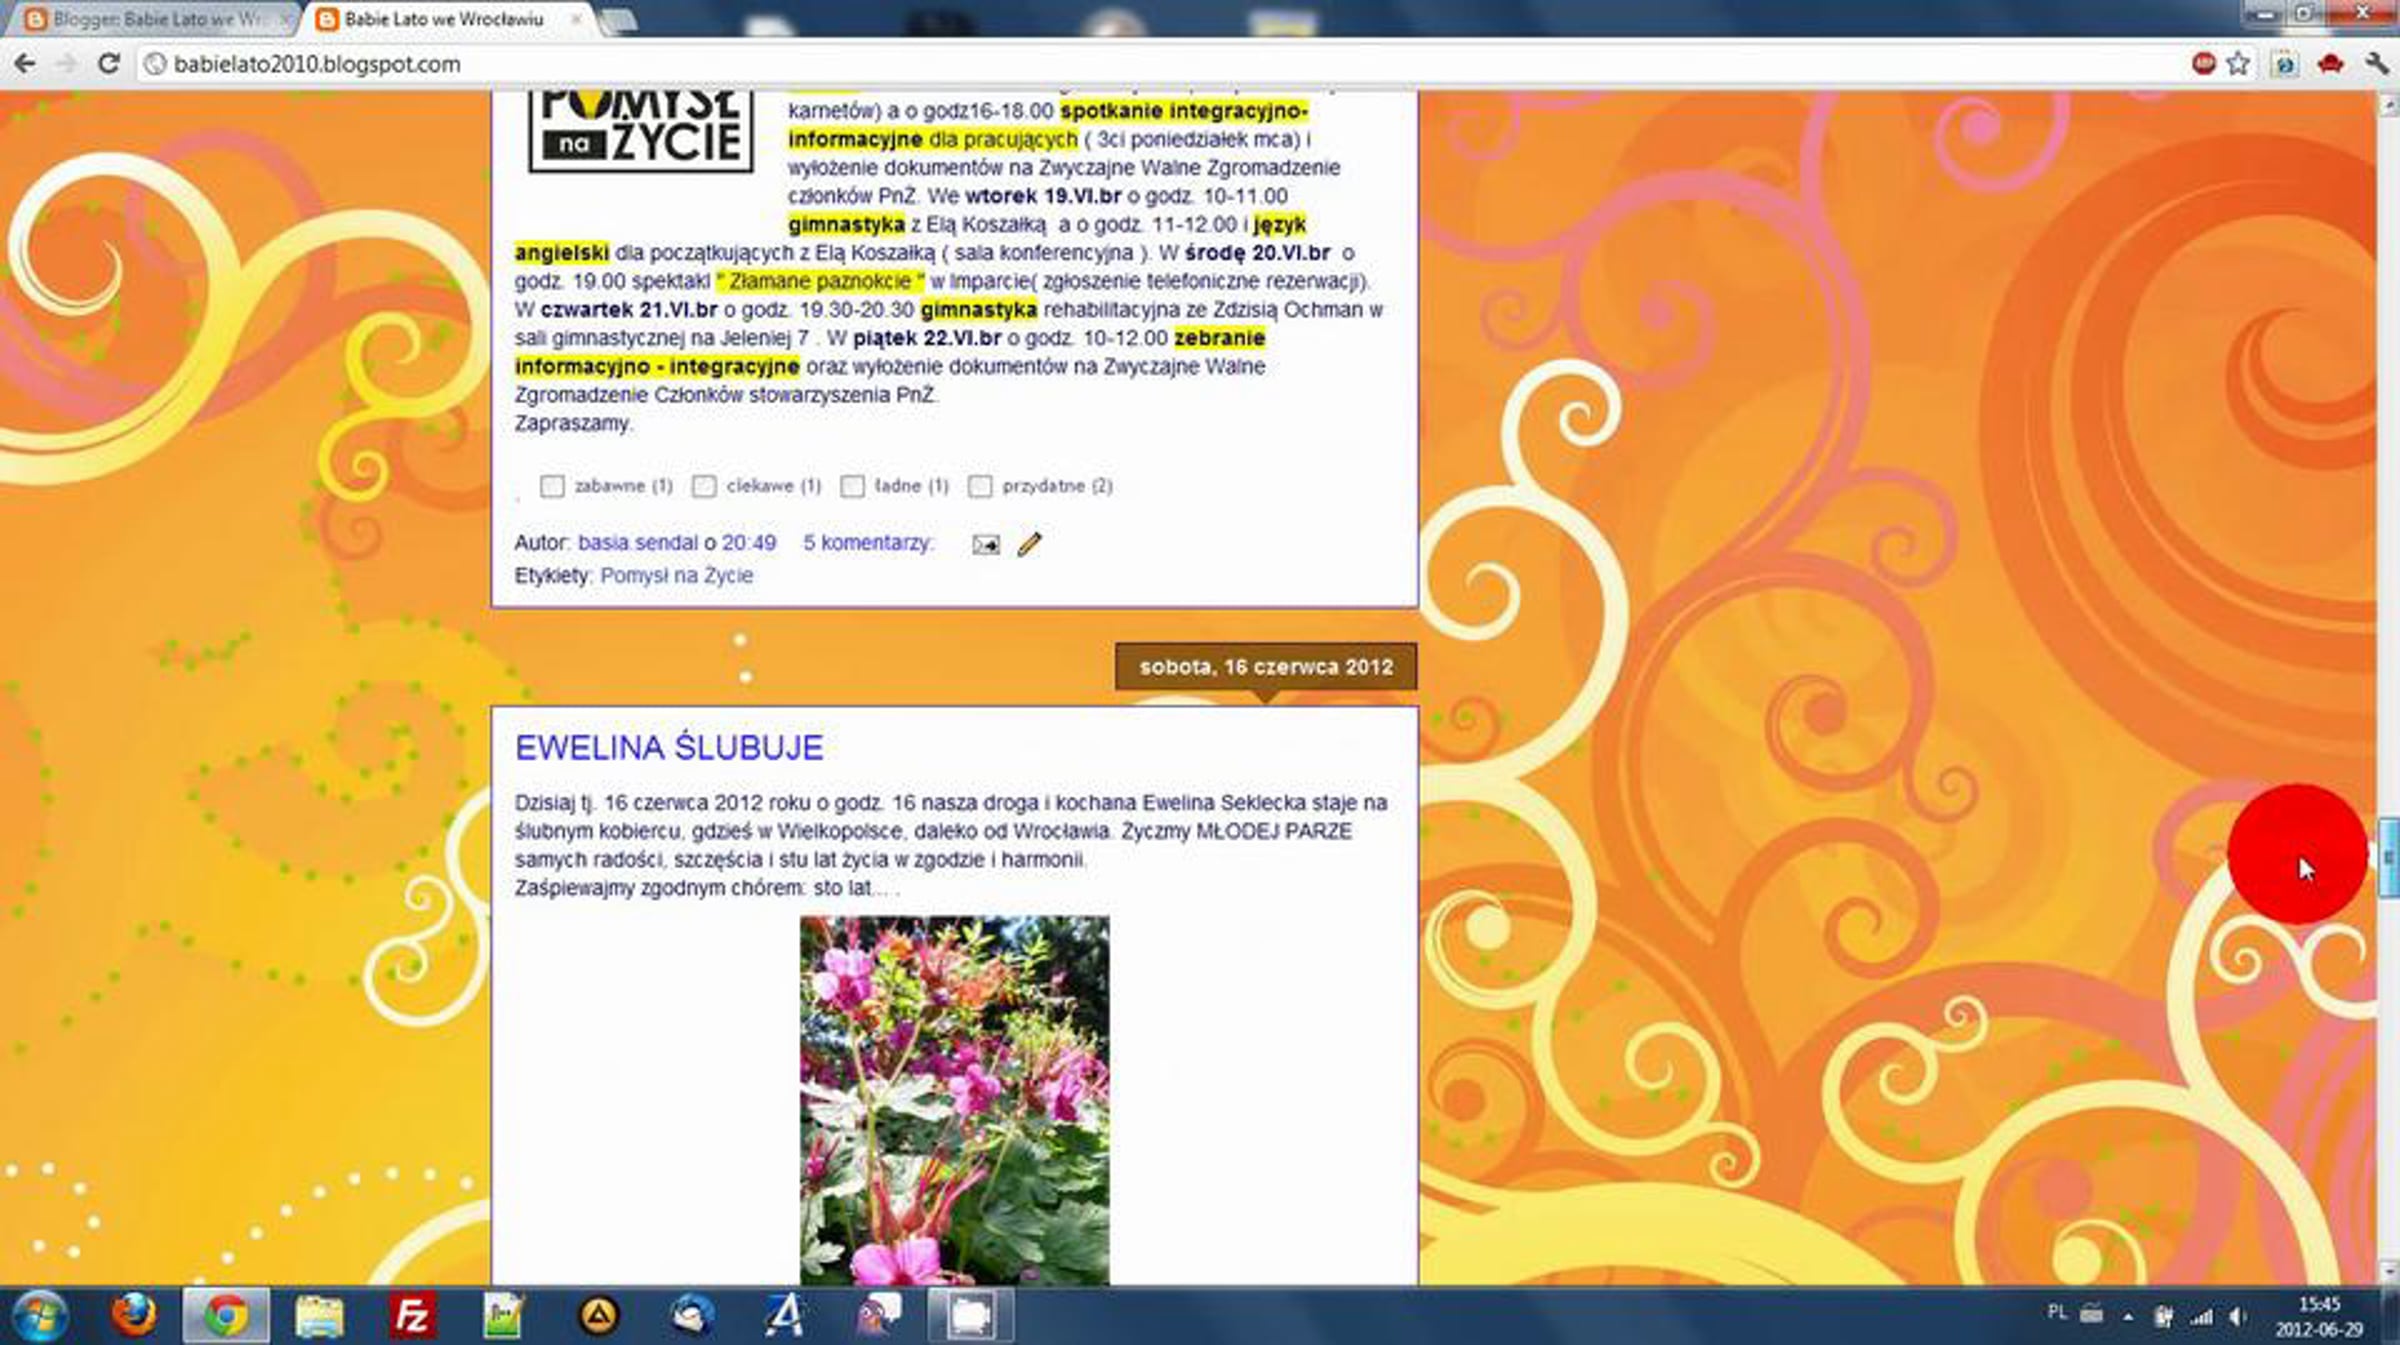Image resolution: width=2400 pixels, height=1345 pixels.
Task: Open the 'EWELINA ŚLUBUJE' post title
Action: pyautogui.click(x=669, y=748)
